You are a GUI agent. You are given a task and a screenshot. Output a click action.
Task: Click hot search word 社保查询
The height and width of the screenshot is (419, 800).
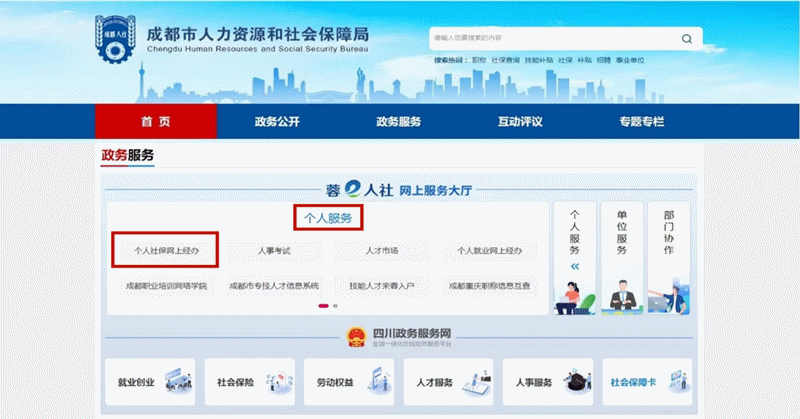(505, 60)
